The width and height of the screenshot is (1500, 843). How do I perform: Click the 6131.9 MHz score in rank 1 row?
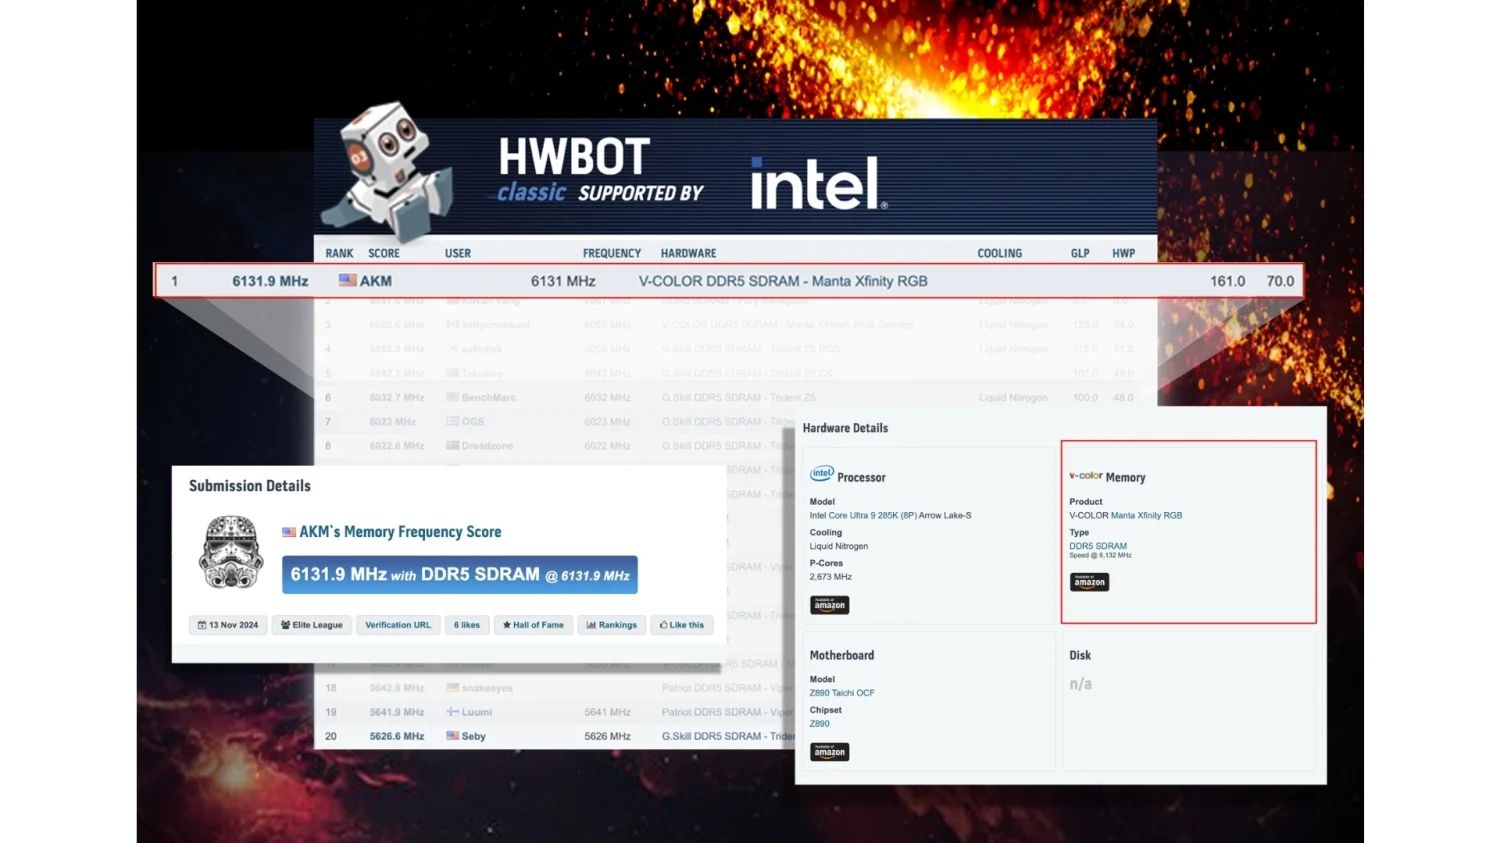click(x=270, y=281)
